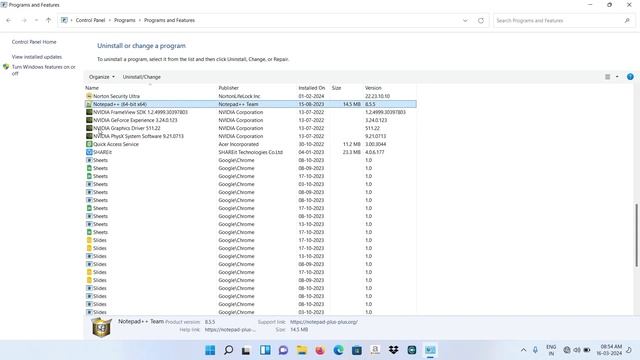Sort by the Publisher column header
Image resolution: width=640 pixels, height=360 pixels.
229,88
